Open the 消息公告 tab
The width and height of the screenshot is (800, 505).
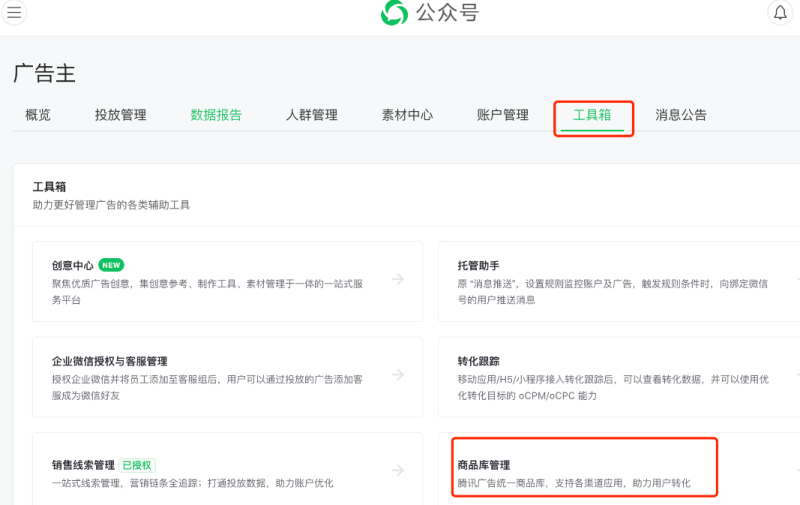click(681, 115)
